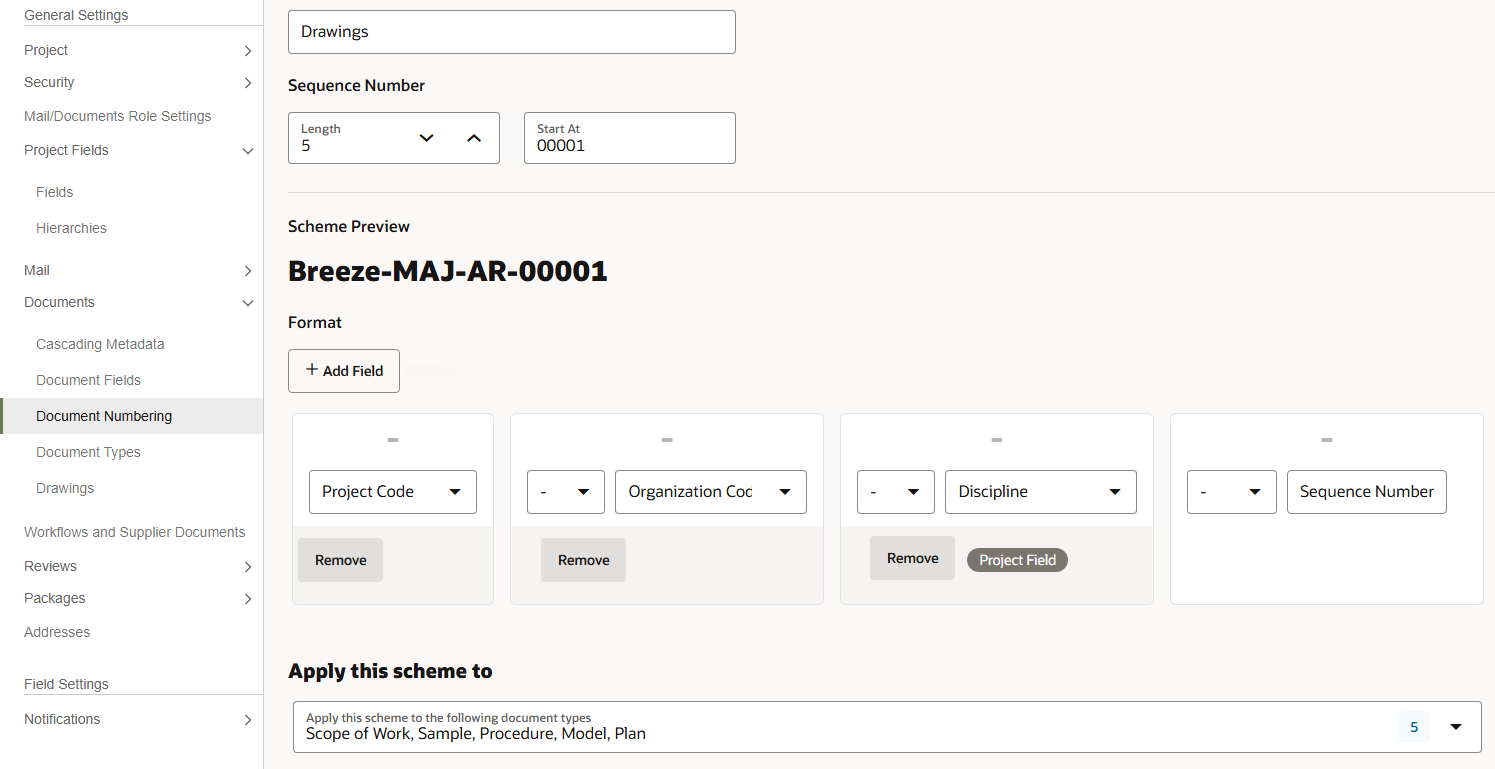Click the Add Field button

(344, 371)
